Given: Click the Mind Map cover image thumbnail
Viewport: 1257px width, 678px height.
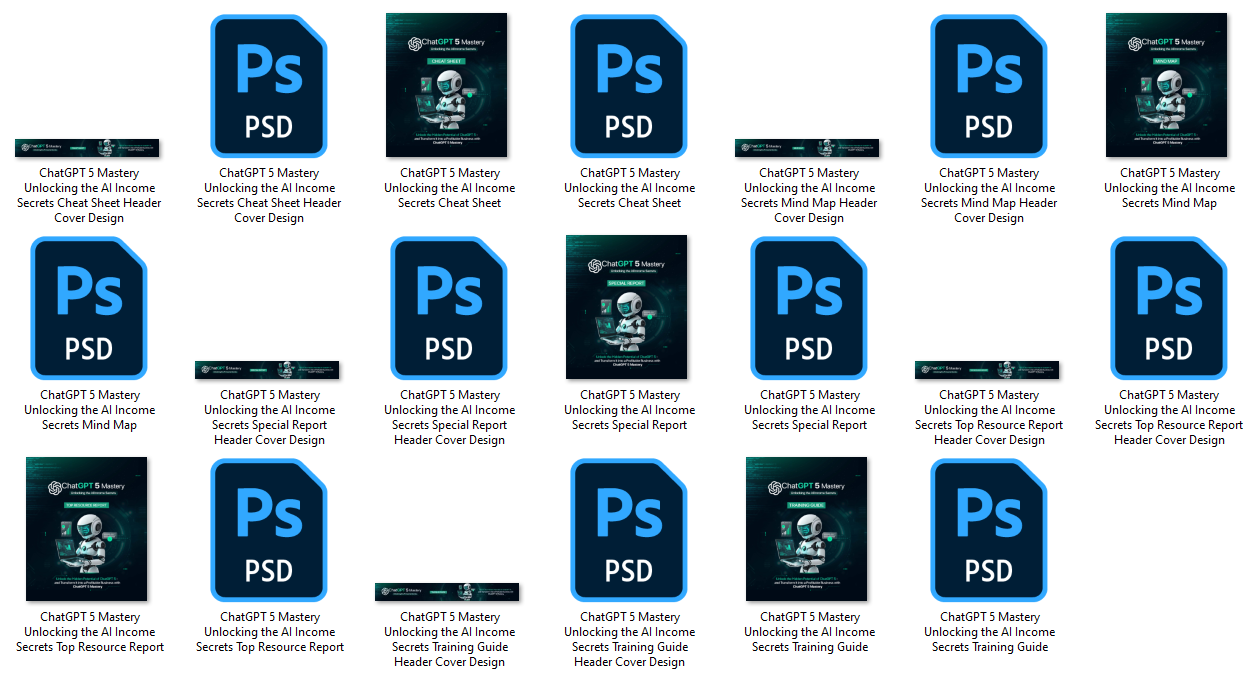Looking at the screenshot, I should pos(1166,85).
